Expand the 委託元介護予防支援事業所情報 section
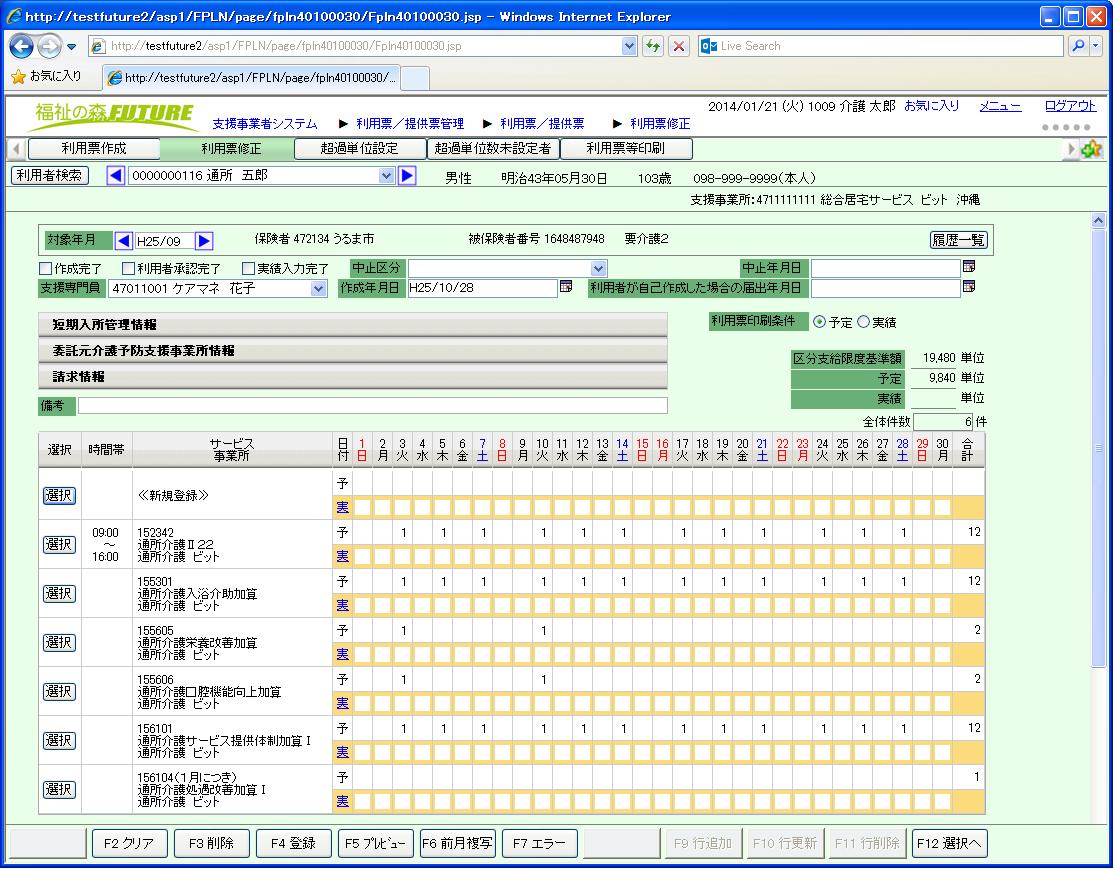 tap(353, 351)
